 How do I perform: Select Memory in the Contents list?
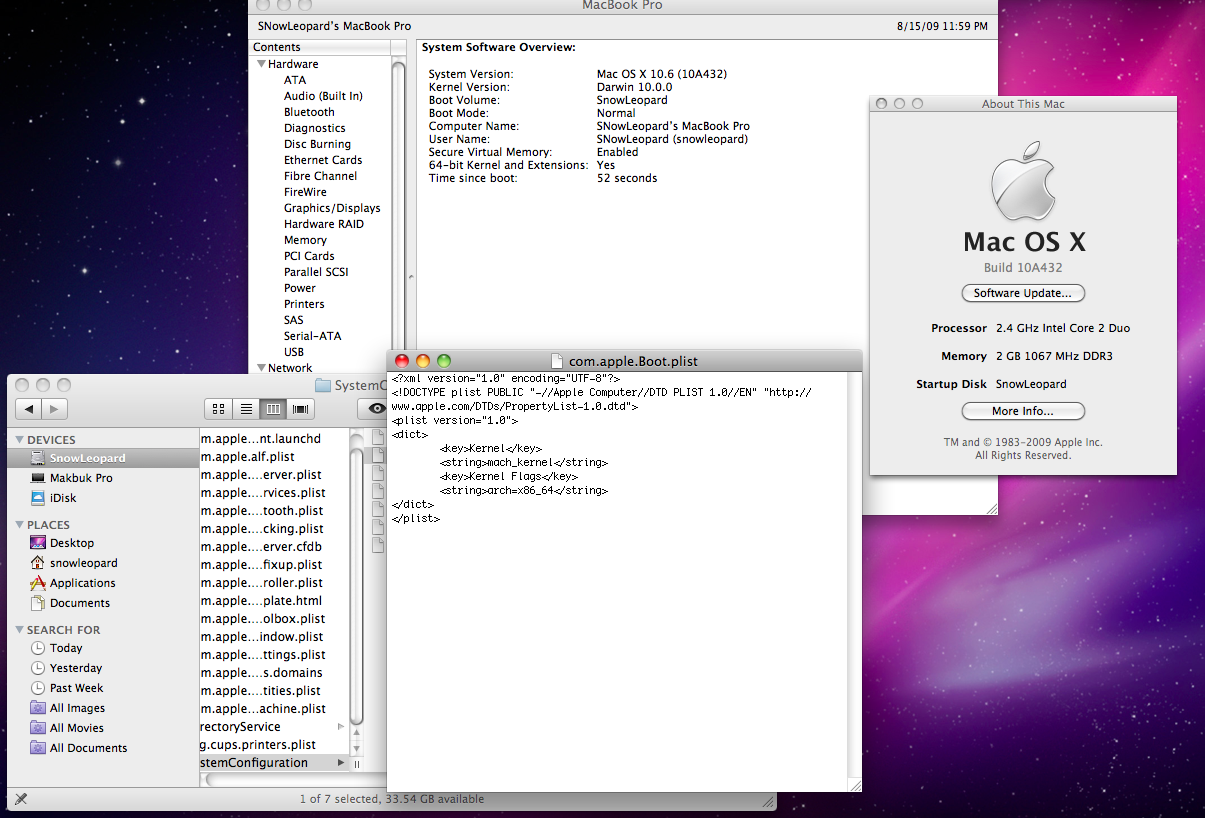[305, 240]
